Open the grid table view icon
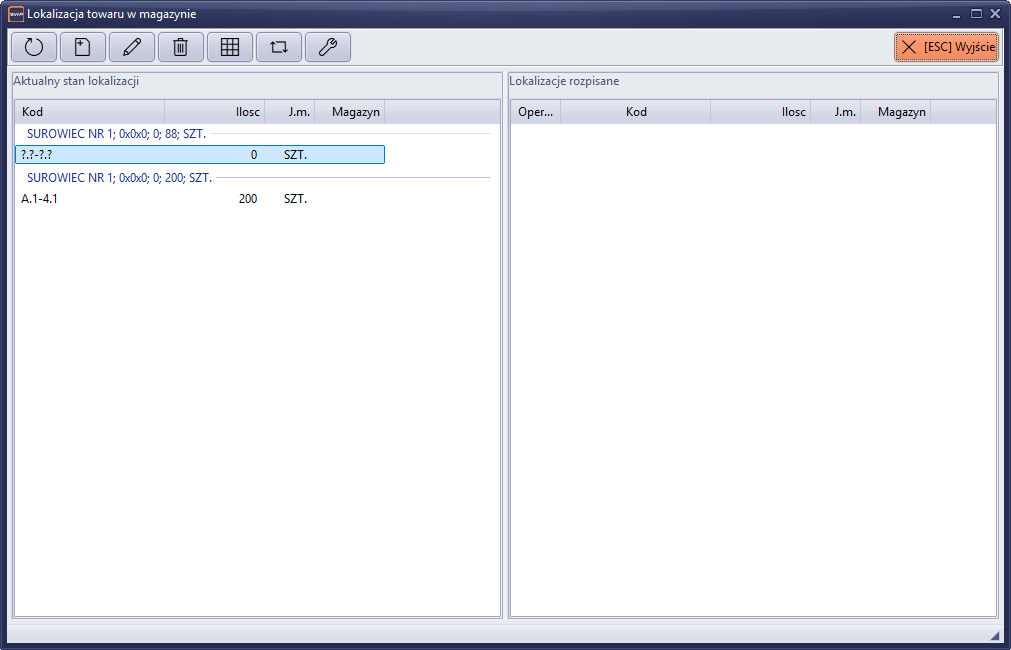Viewport: 1011px width, 650px height. coord(230,47)
